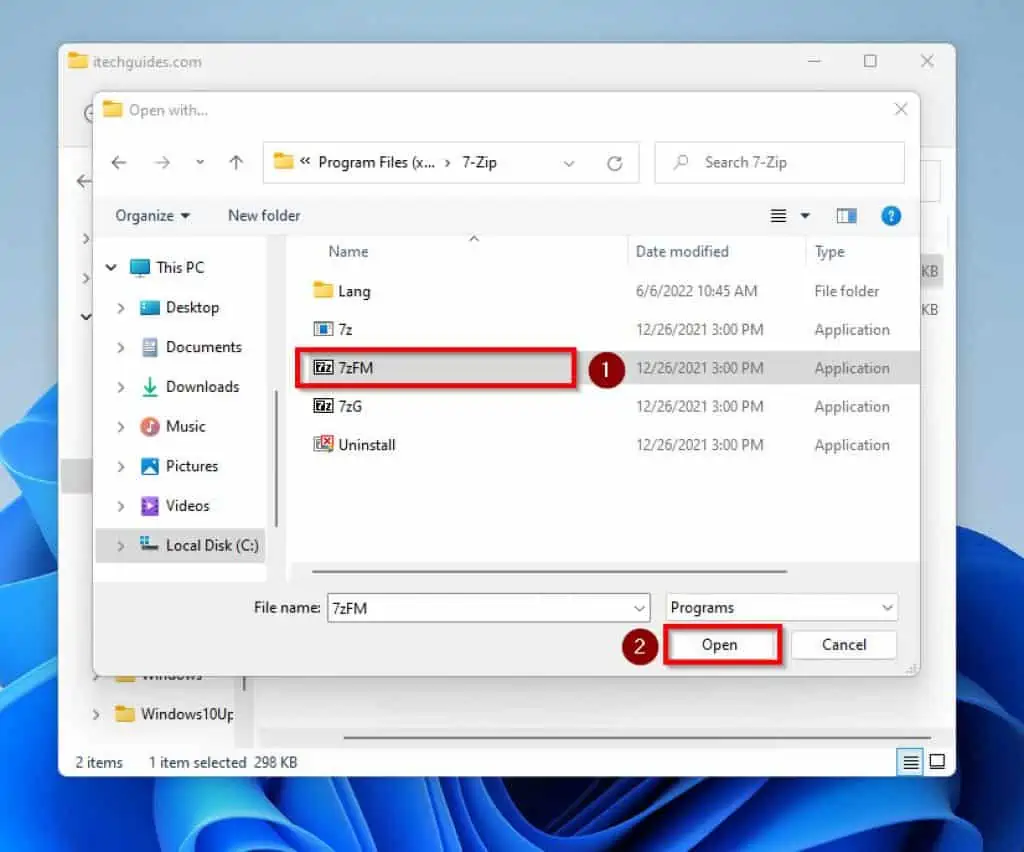This screenshot has height=852, width=1024.
Task: Go back using the dialog's Back arrow
Action: (119, 163)
